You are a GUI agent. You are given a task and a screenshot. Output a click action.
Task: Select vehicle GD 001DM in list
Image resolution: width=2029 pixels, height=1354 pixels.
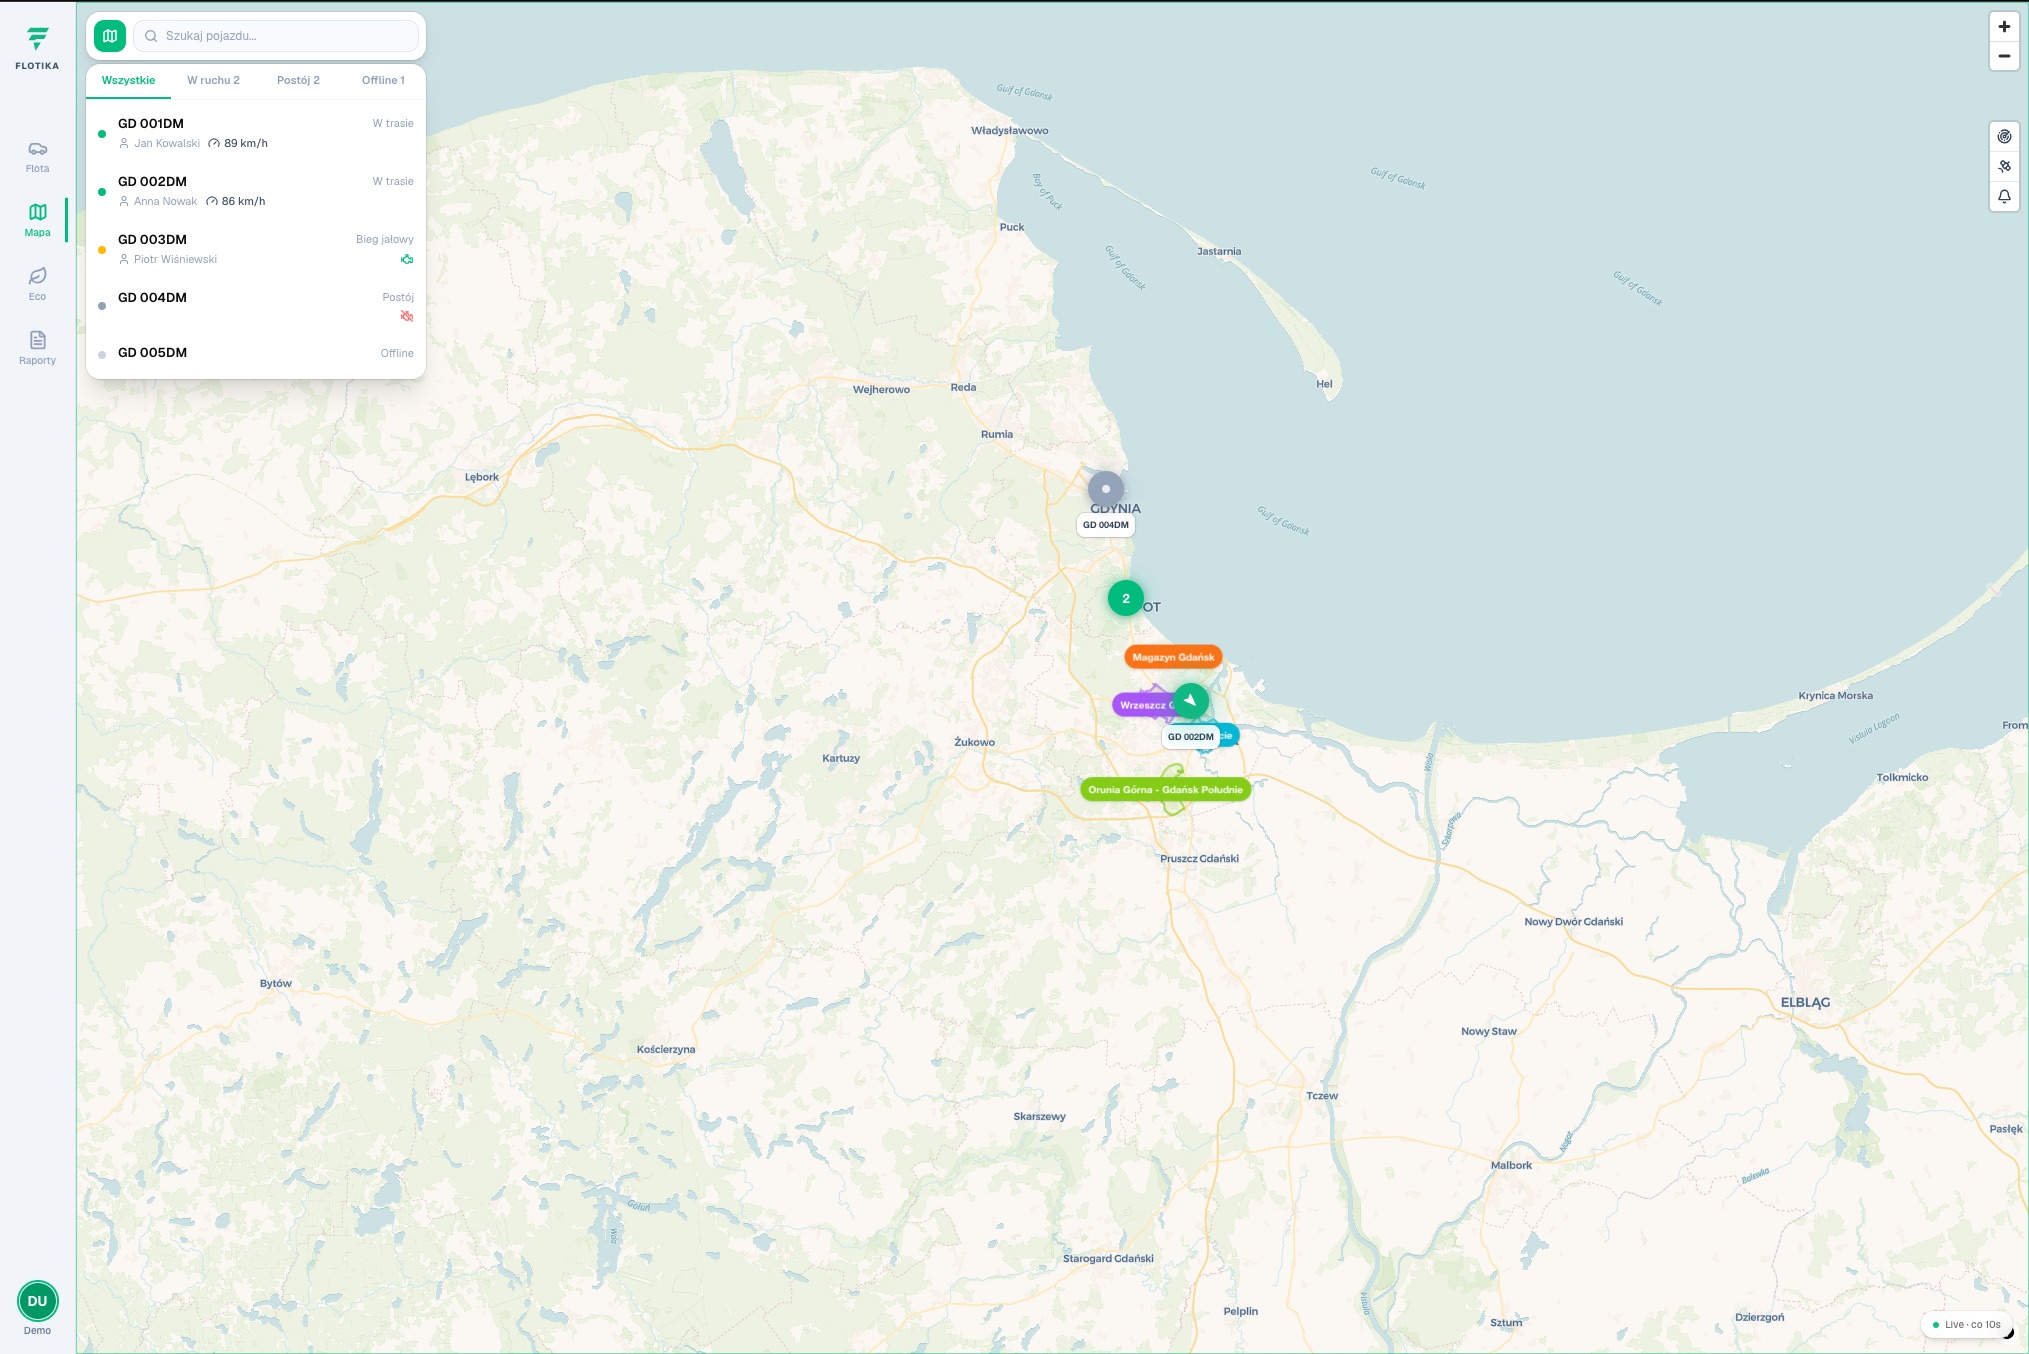256,133
